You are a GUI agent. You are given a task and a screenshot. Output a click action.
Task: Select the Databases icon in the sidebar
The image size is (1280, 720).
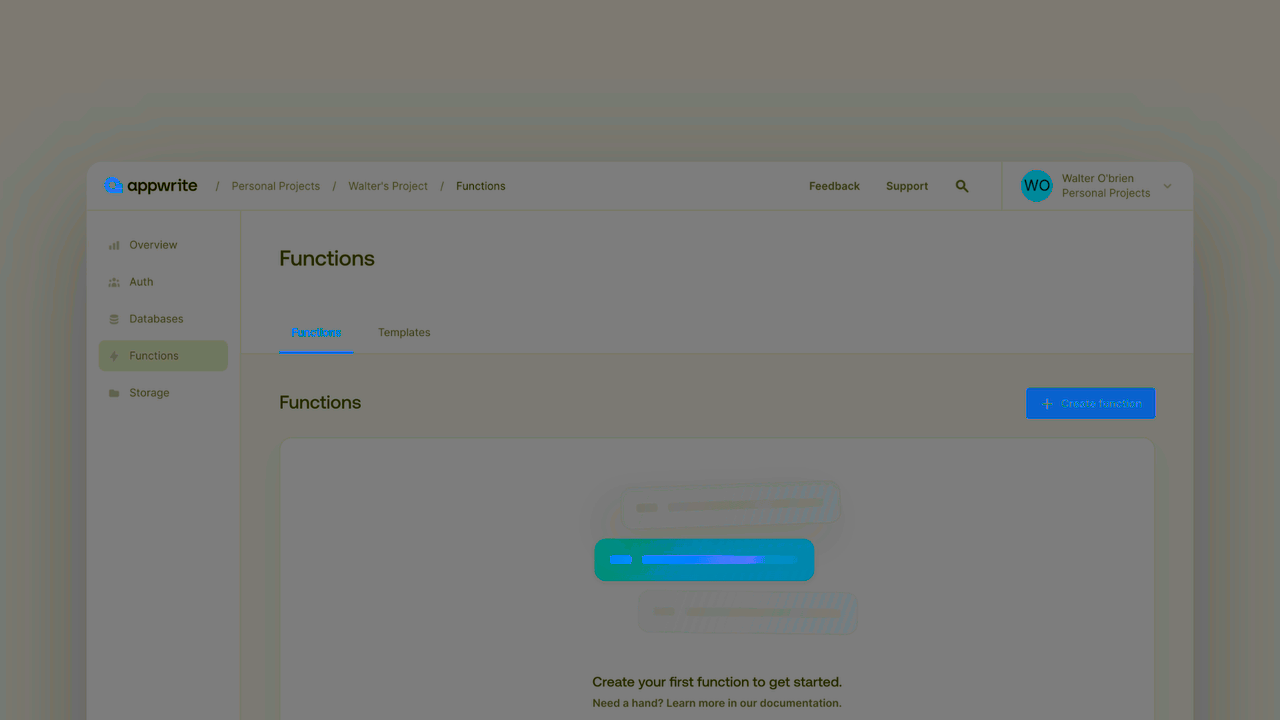click(114, 318)
